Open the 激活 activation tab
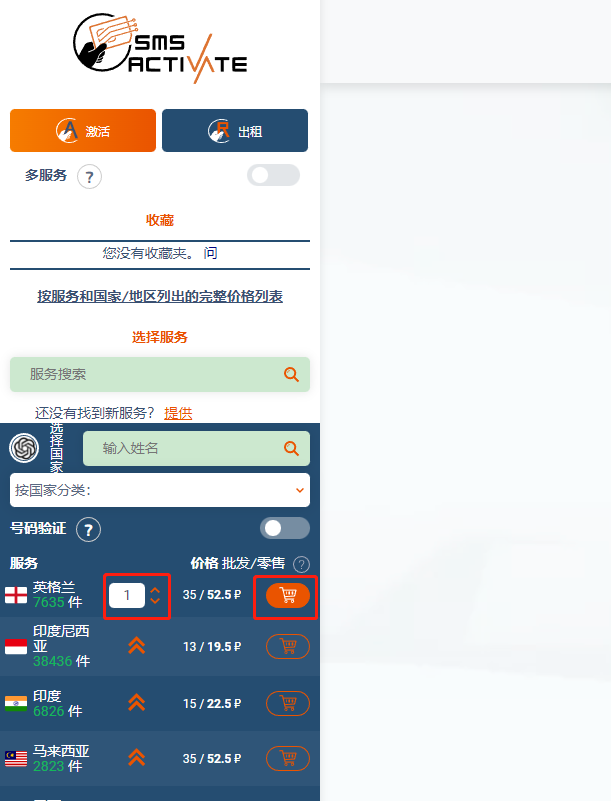Image resolution: width=611 pixels, height=801 pixels. click(x=83, y=130)
